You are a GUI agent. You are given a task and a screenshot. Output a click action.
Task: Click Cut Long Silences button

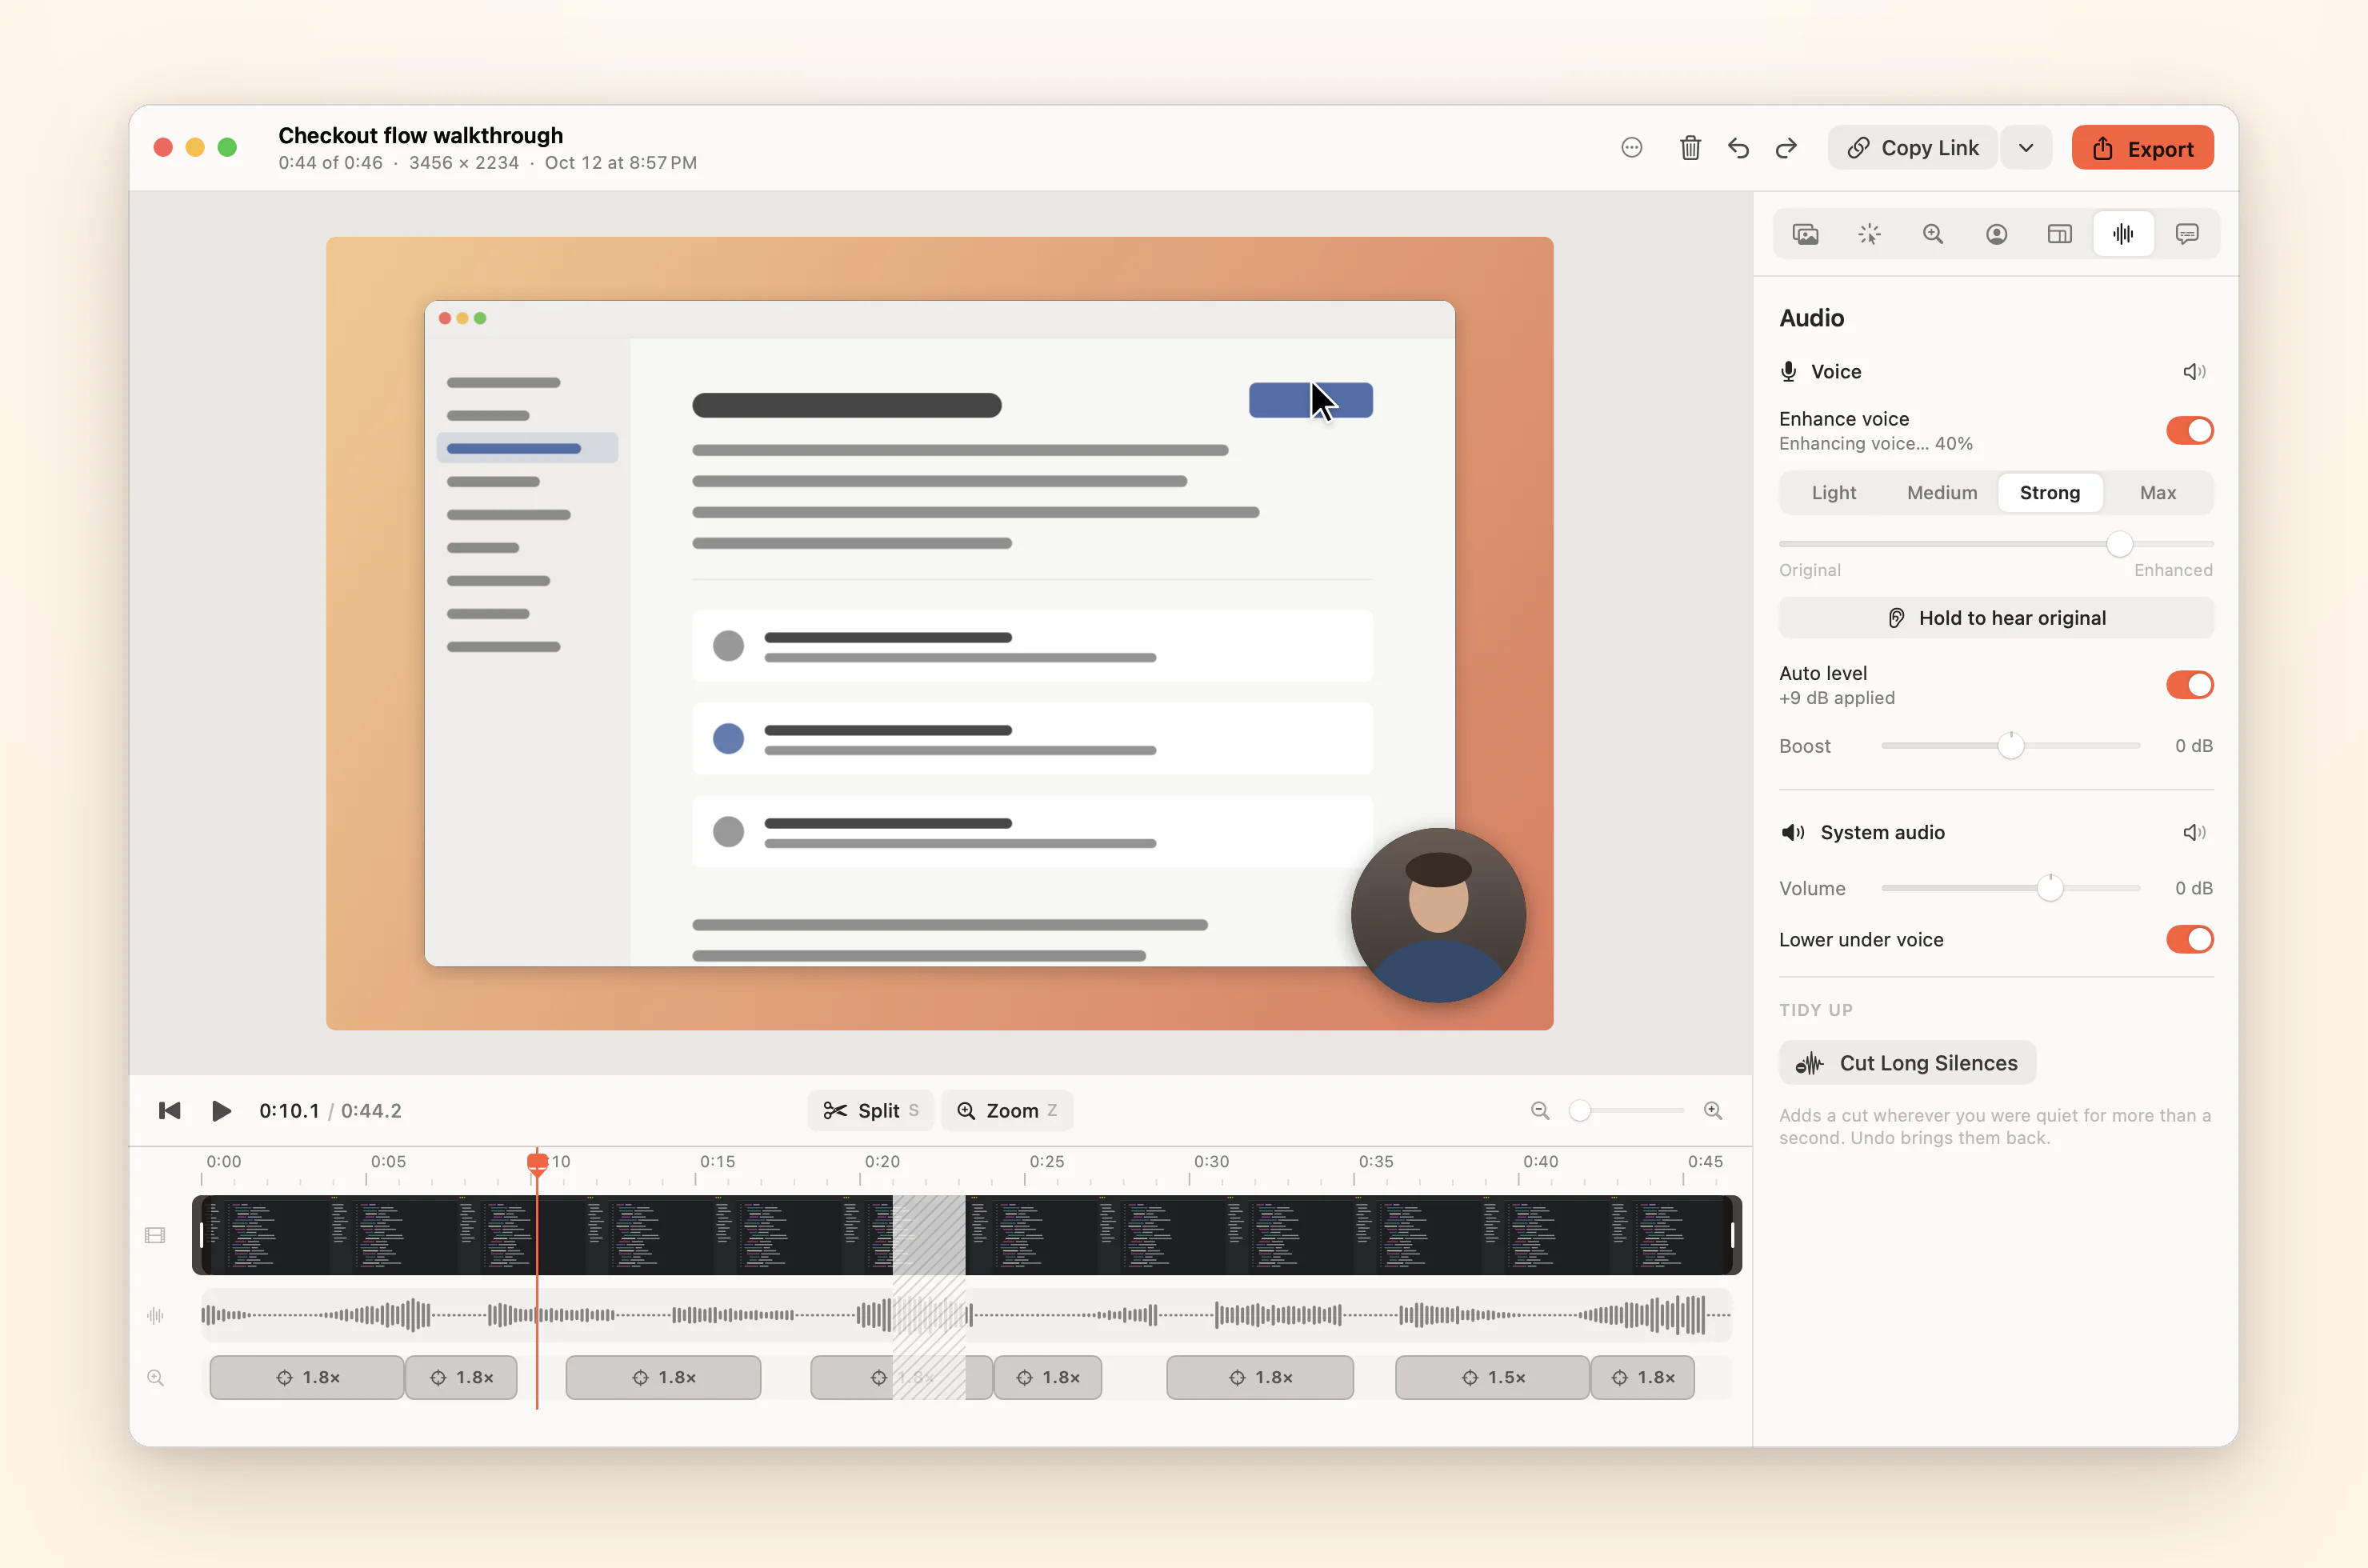(x=1907, y=1063)
